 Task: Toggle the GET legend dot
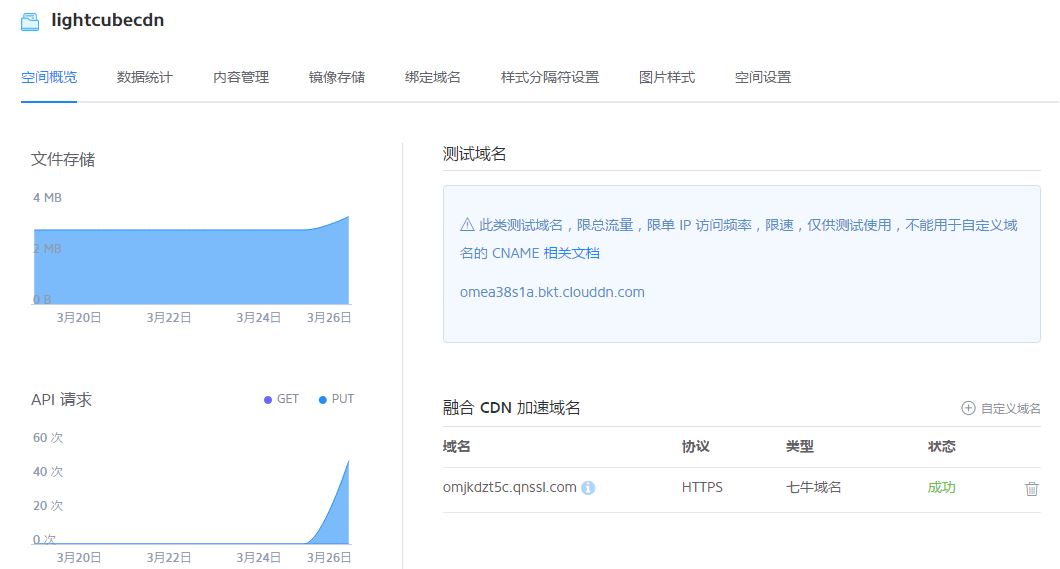coord(268,399)
